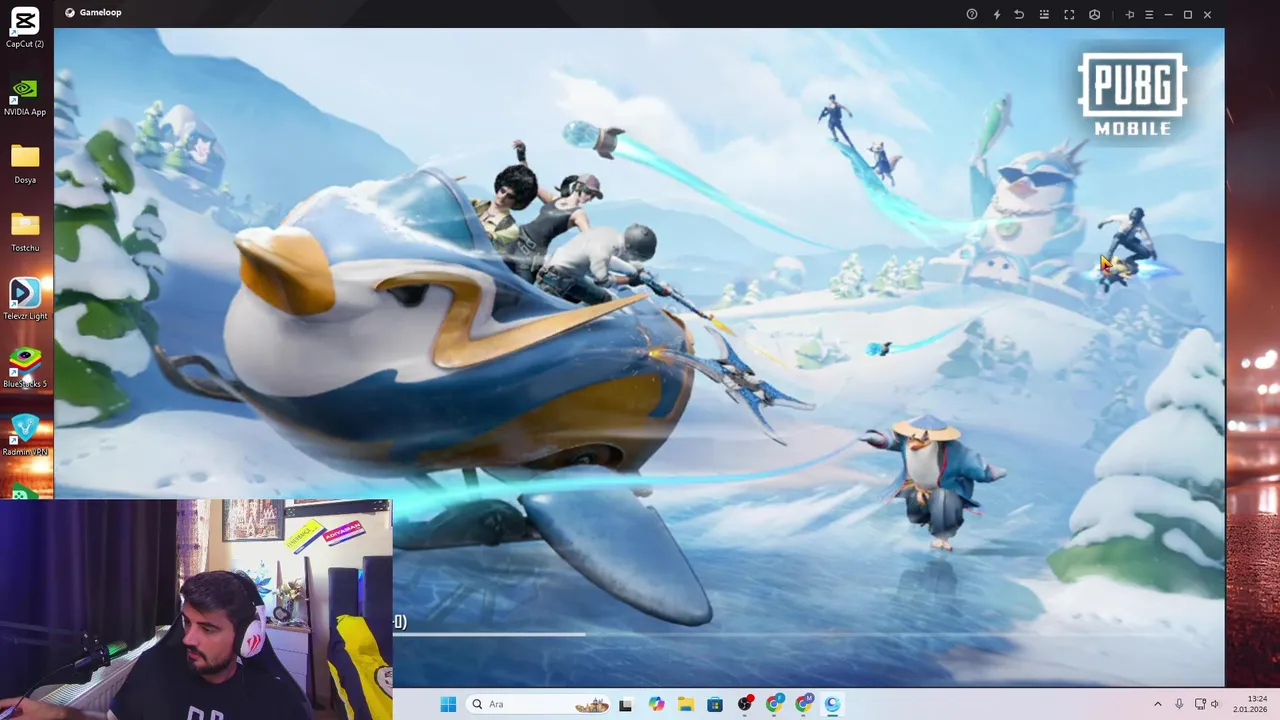Open the Dosya desktop folder

[25, 163]
